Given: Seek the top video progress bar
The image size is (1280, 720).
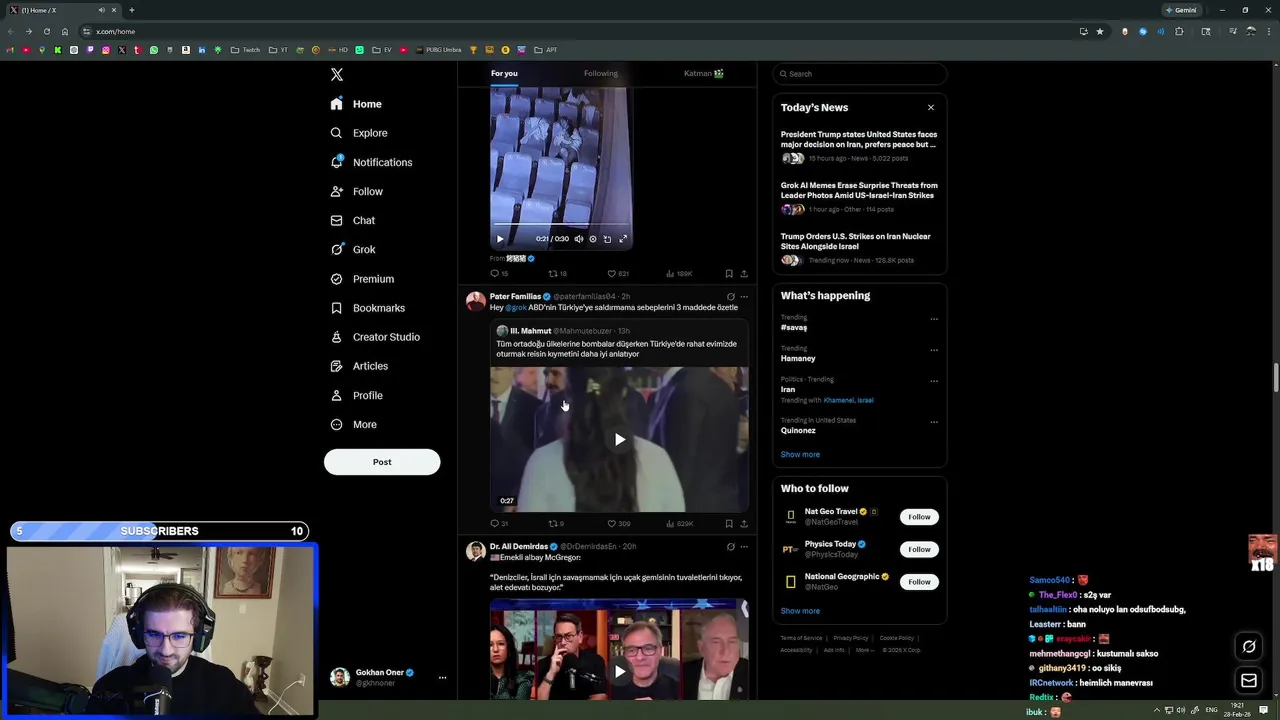Looking at the screenshot, I should pyautogui.click(x=561, y=226).
